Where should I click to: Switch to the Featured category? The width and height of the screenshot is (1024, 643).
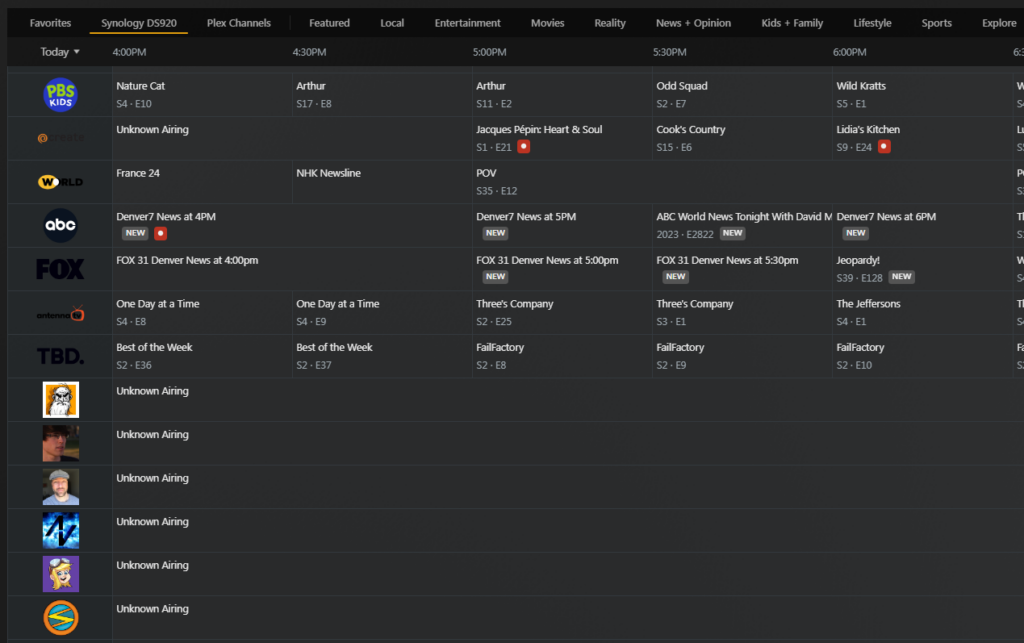[x=329, y=23]
